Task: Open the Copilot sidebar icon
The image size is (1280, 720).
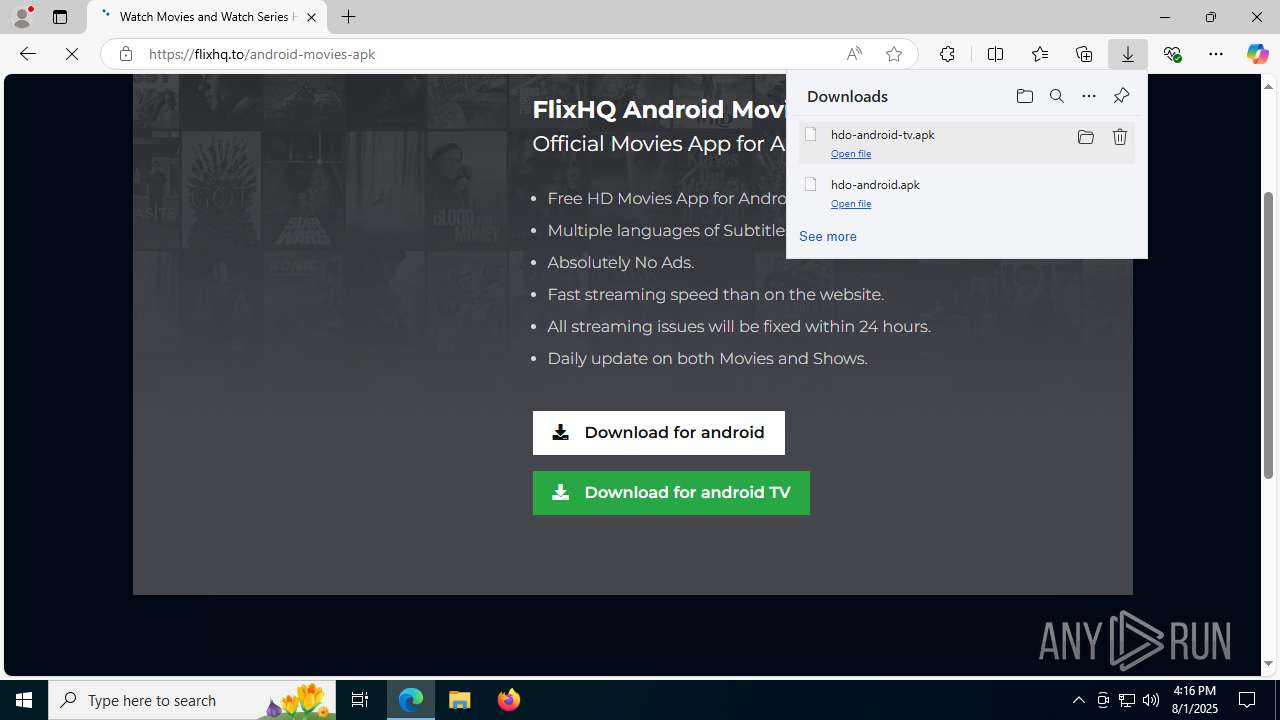Action: pyautogui.click(x=1257, y=54)
